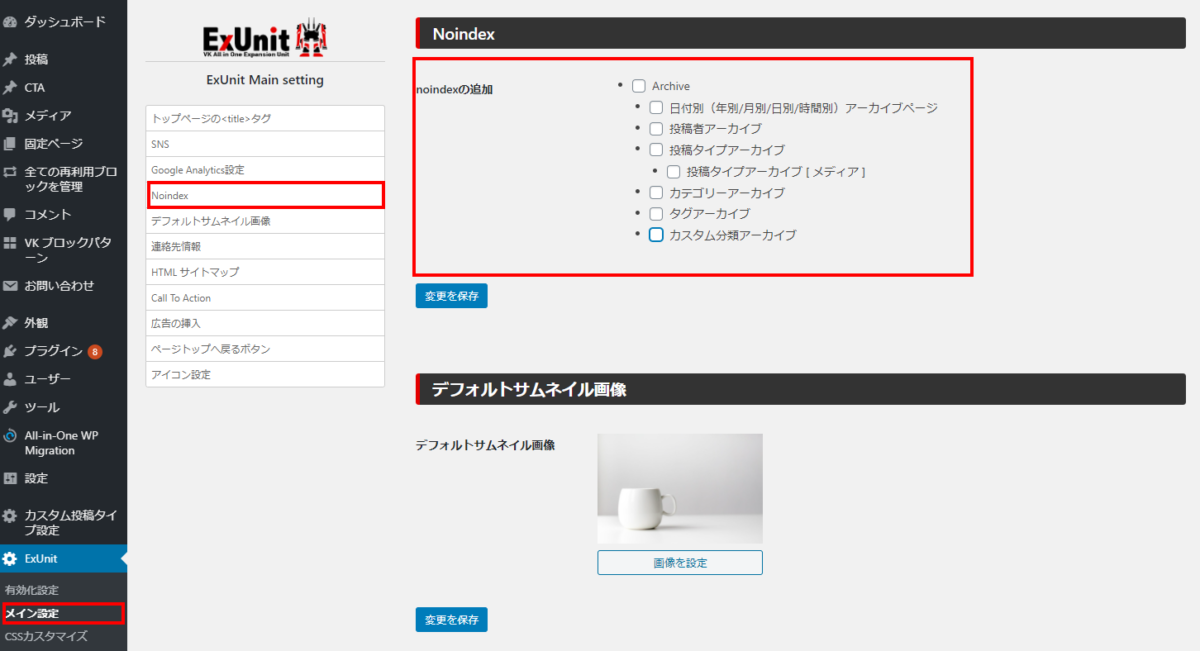The width and height of the screenshot is (1200, 651).
Task: Click the Dashboard gauge icon
Action: [10, 21]
